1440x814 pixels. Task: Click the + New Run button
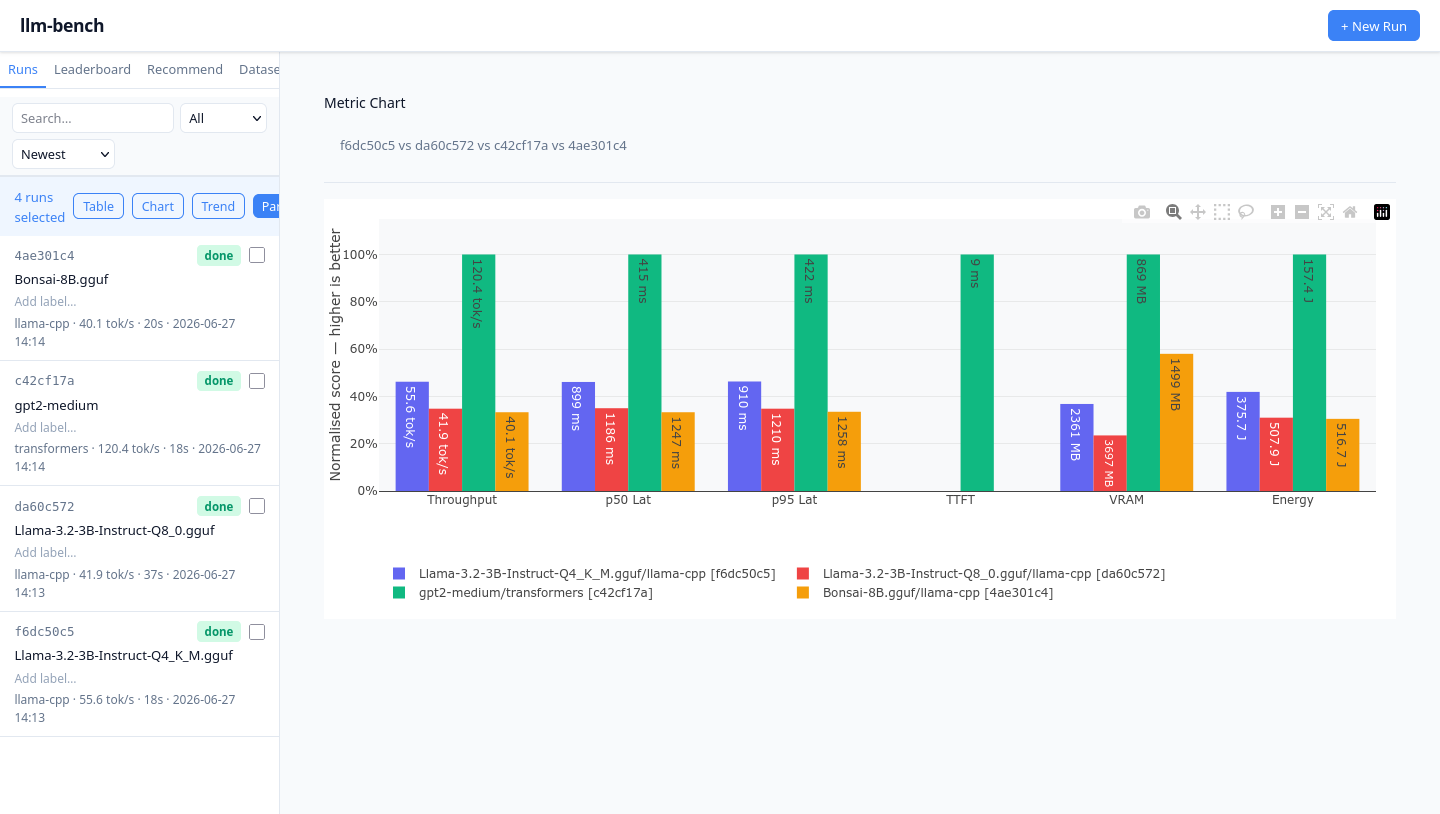pyautogui.click(x=1374, y=26)
